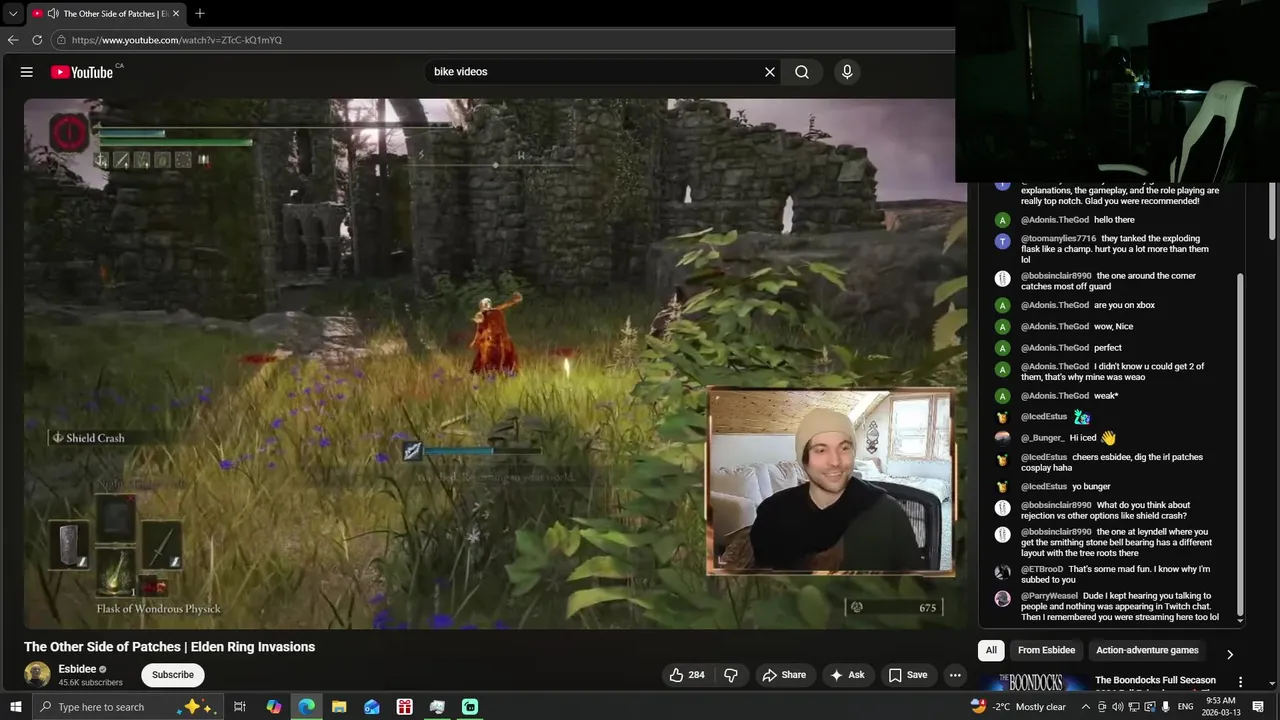Click the Type here to search box
This screenshot has height=720, width=1280.
point(127,707)
